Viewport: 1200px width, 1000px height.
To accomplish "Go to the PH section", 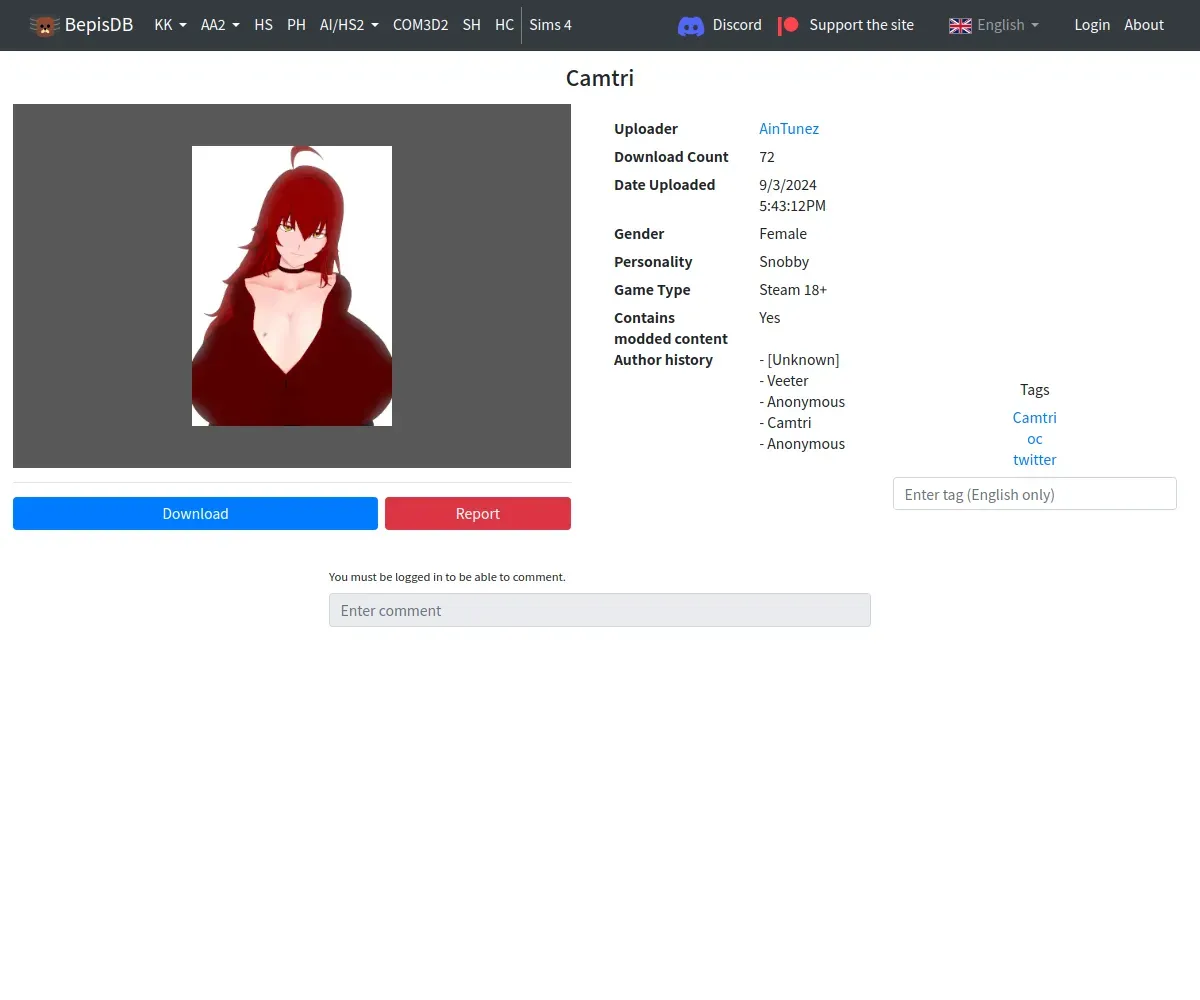I will click(x=296, y=25).
